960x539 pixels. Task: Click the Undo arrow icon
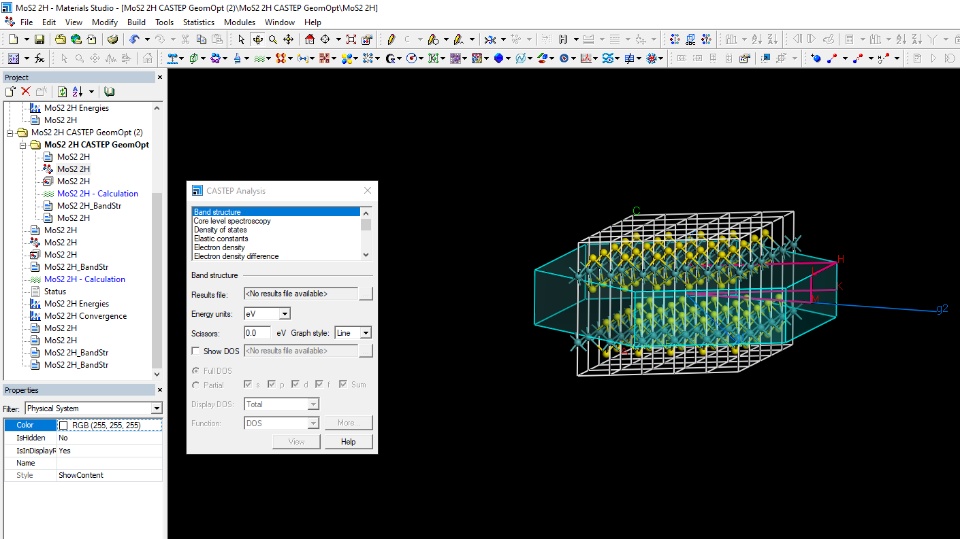point(134,40)
